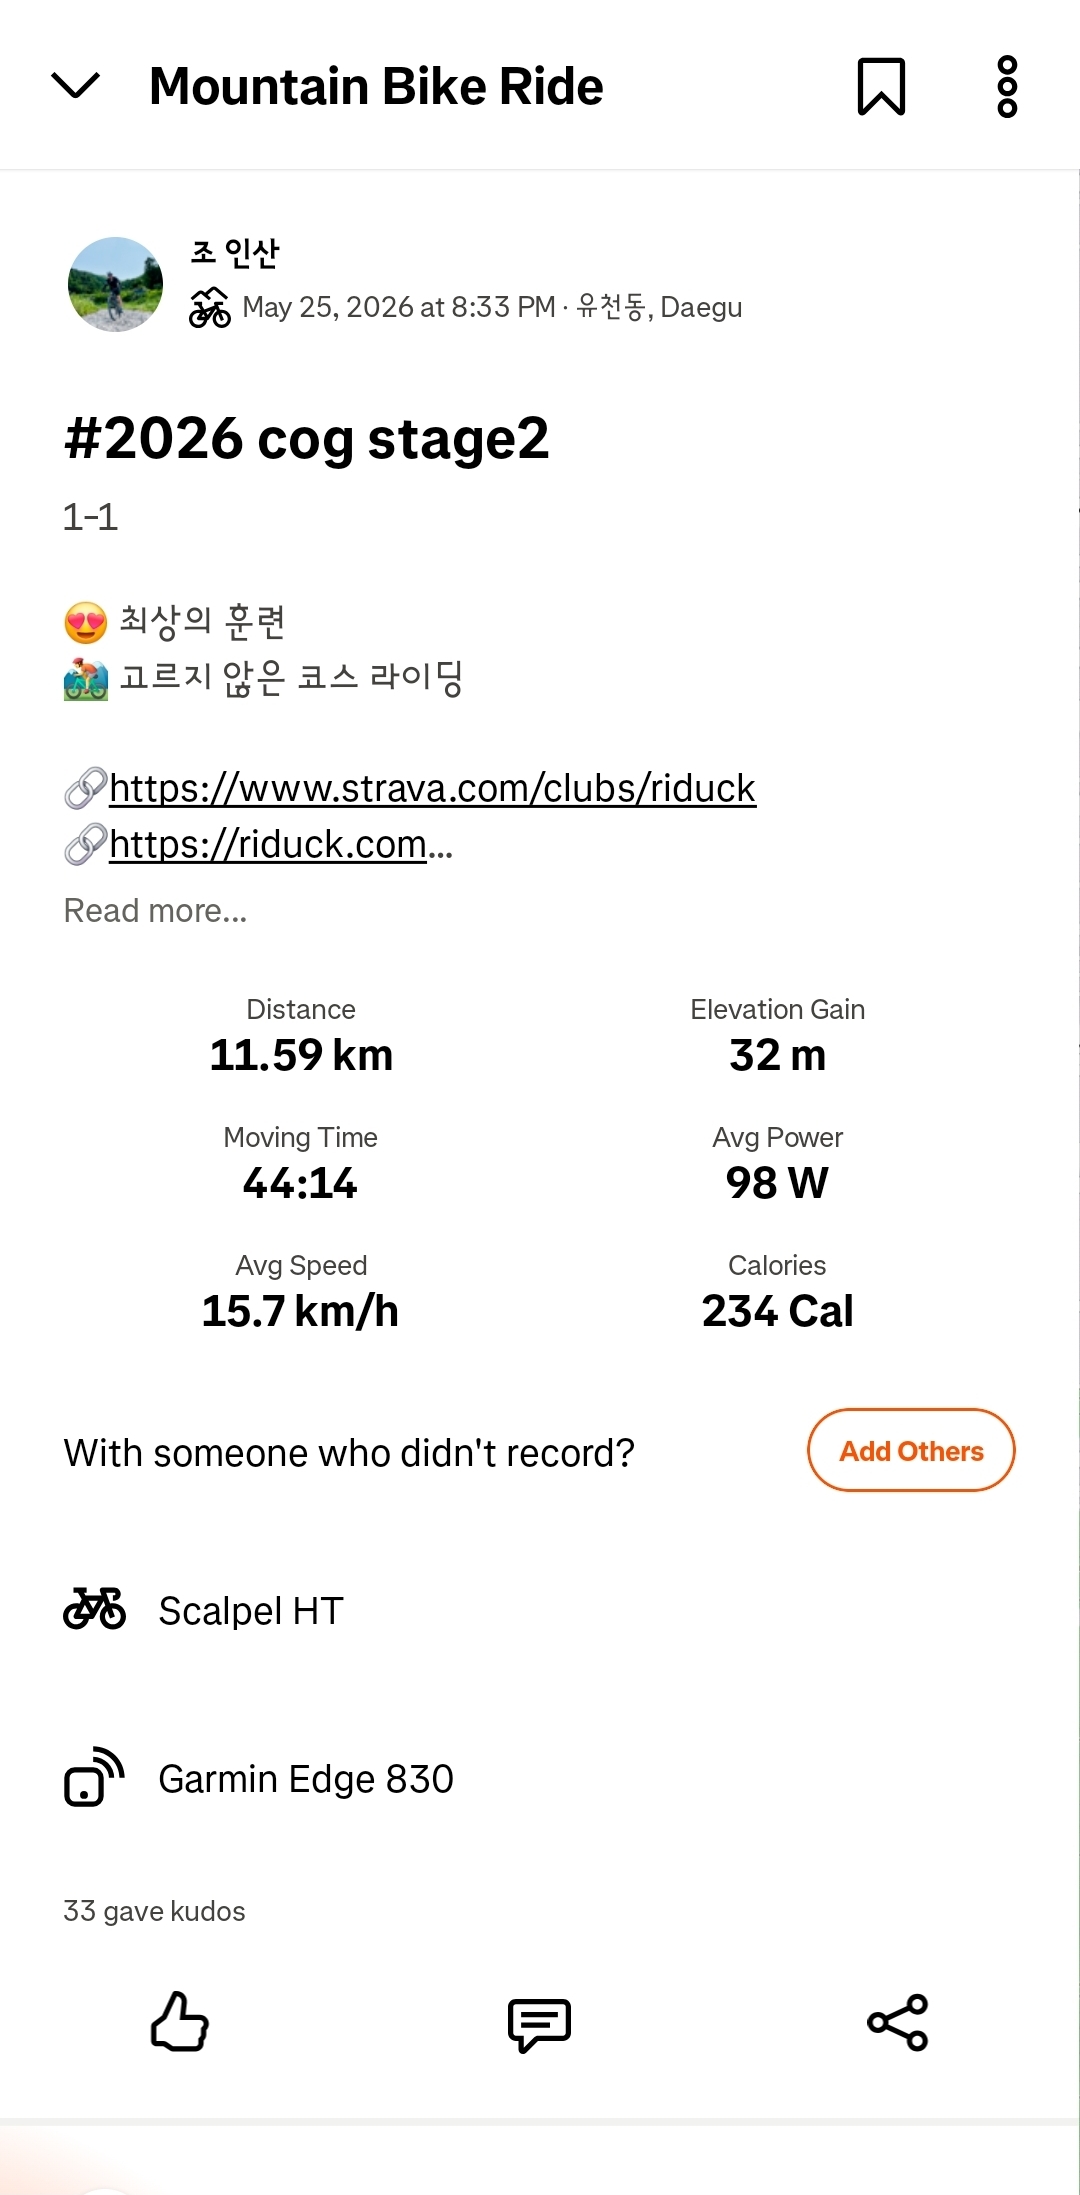Tap the mountain bike activity type icon
This screenshot has height=2195, width=1080.
pyautogui.click(x=210, y=307)
